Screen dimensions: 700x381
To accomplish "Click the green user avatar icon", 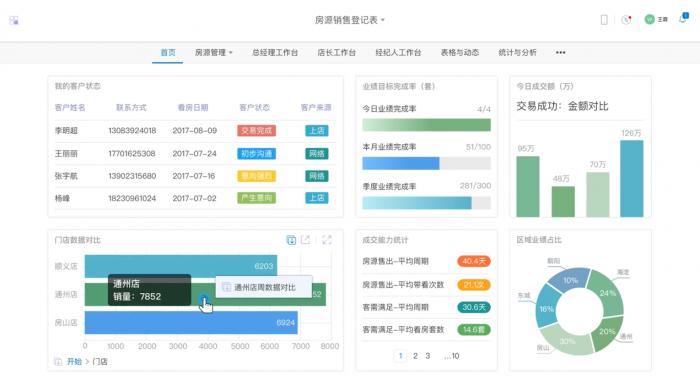I will 650,19.
